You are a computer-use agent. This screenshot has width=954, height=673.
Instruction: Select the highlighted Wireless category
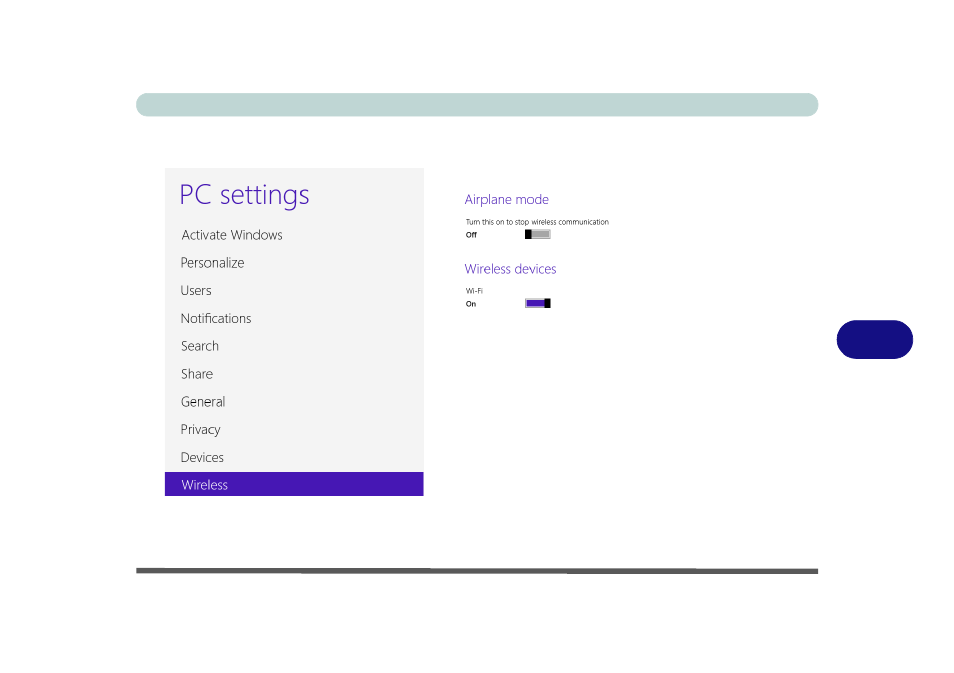pos(294,484)
